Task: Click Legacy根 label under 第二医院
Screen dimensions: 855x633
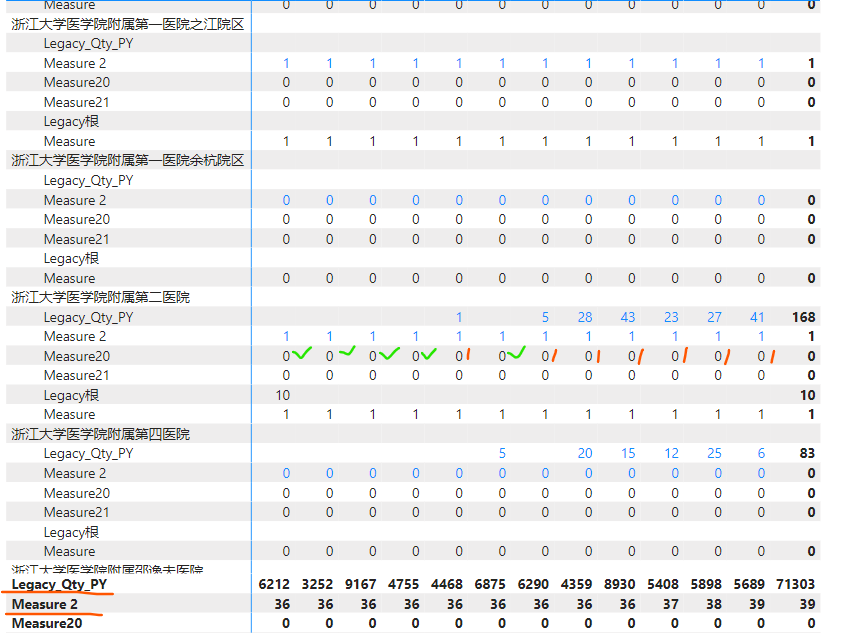Action: [x=71, y=395]
